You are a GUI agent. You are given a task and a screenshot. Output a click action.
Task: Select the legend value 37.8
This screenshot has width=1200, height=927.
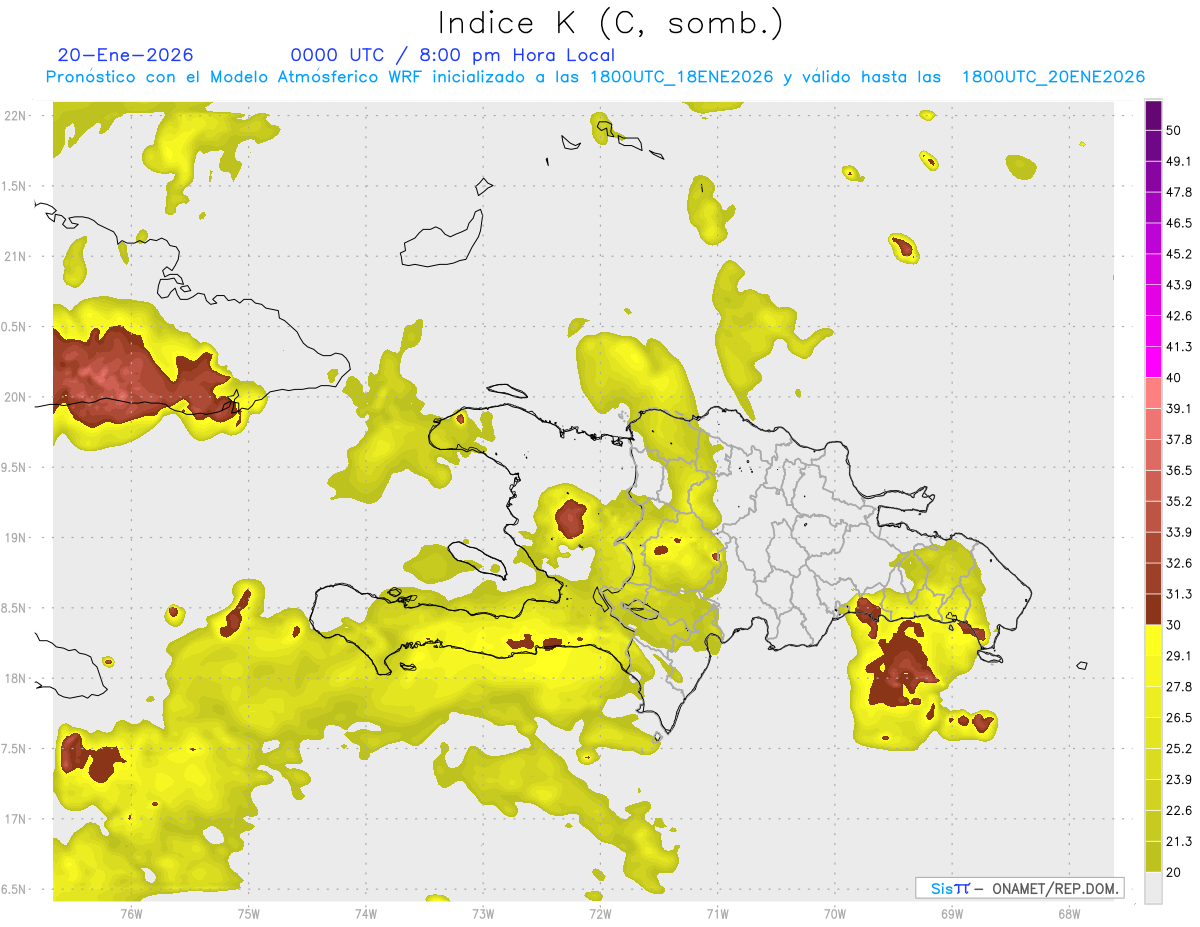point(1179,439)
